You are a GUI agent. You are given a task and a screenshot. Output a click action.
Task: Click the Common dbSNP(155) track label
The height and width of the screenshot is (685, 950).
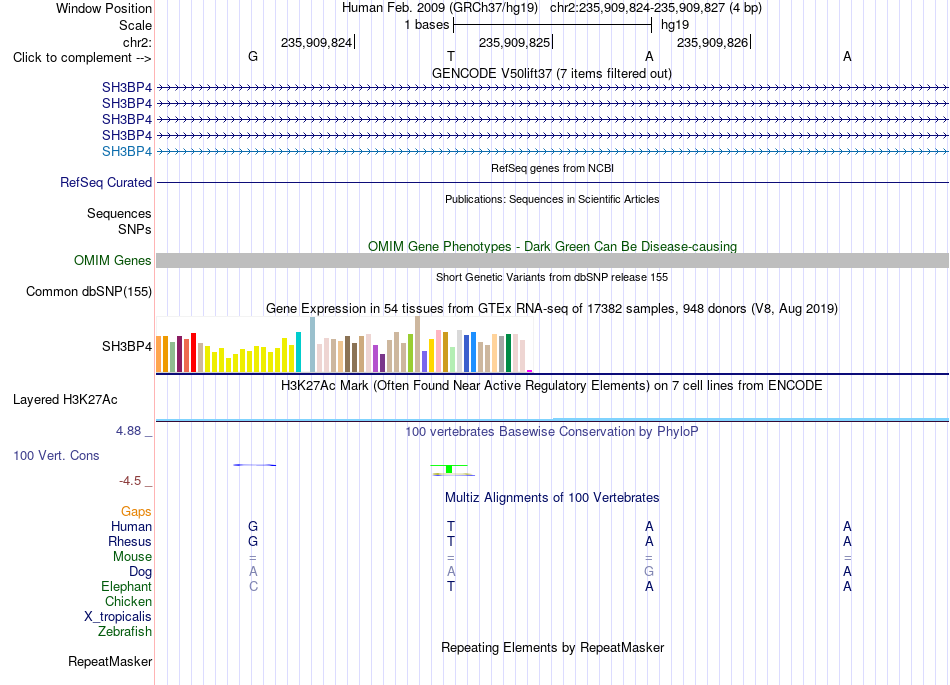coord(88,291)
